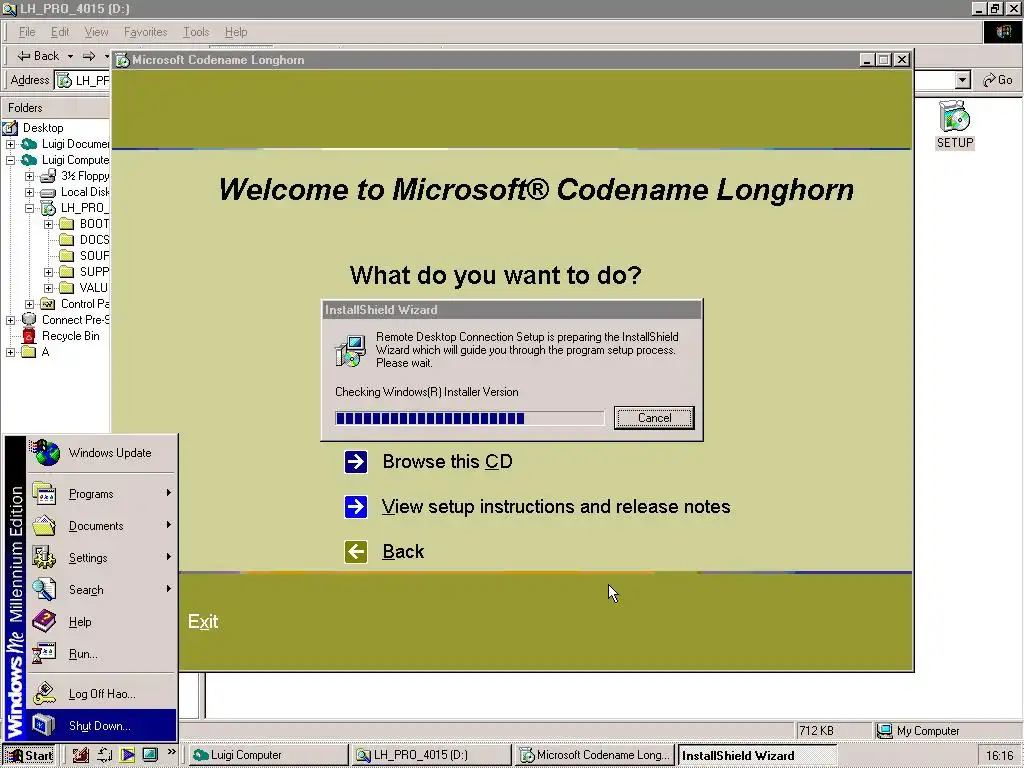
Task: Expand the Local Disk node
Action: tap(29, 192)
